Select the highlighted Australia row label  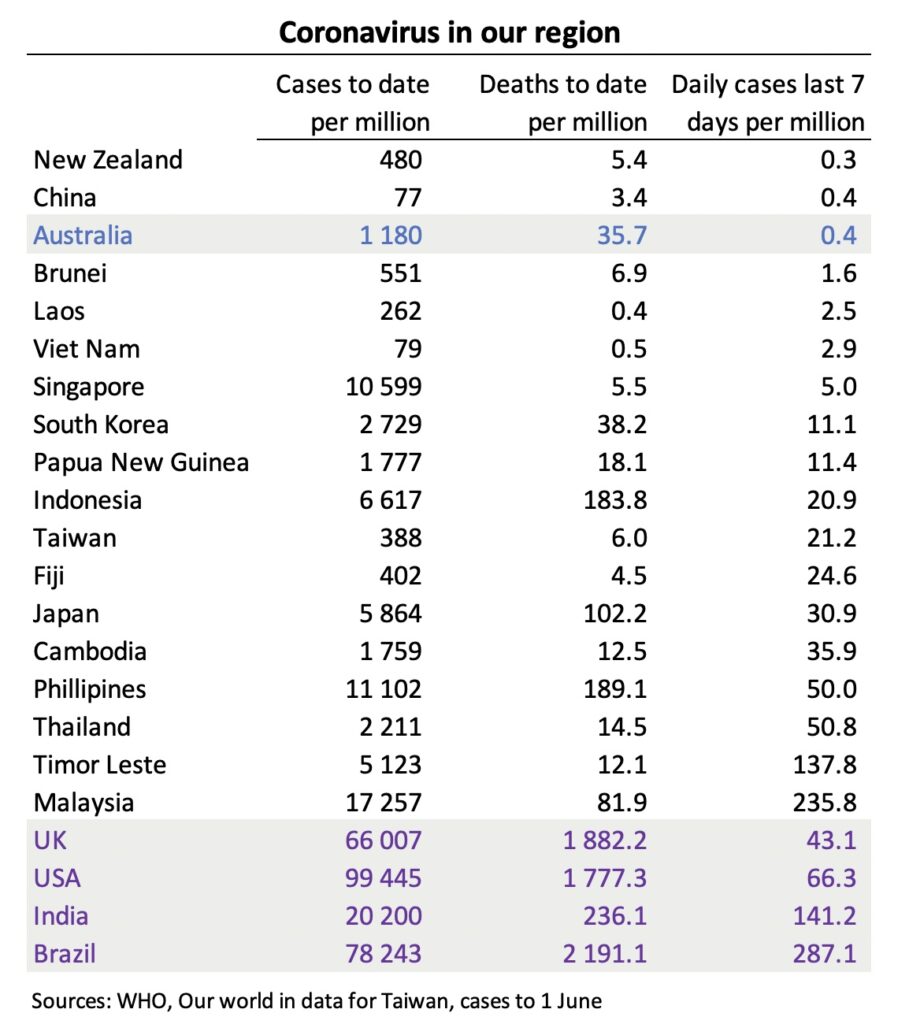tap(83, 236)
